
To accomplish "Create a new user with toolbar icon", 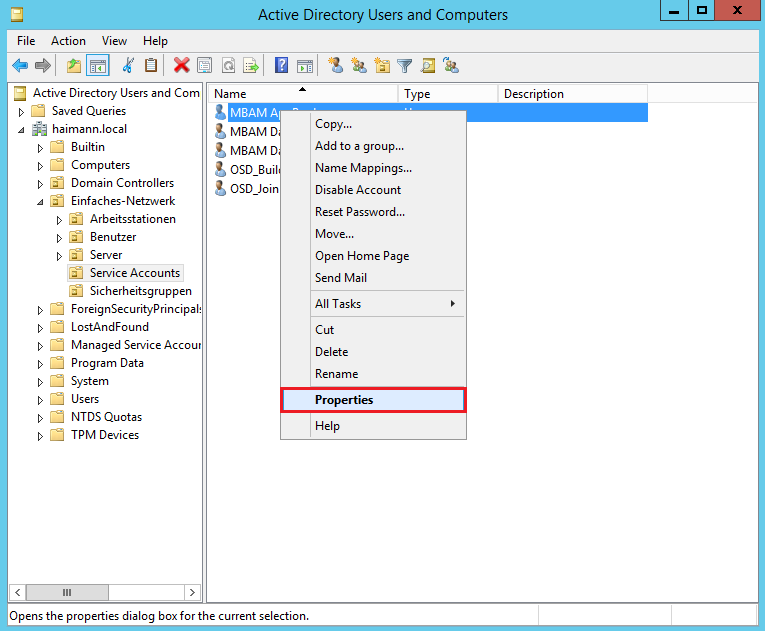I will coord(335,65).
